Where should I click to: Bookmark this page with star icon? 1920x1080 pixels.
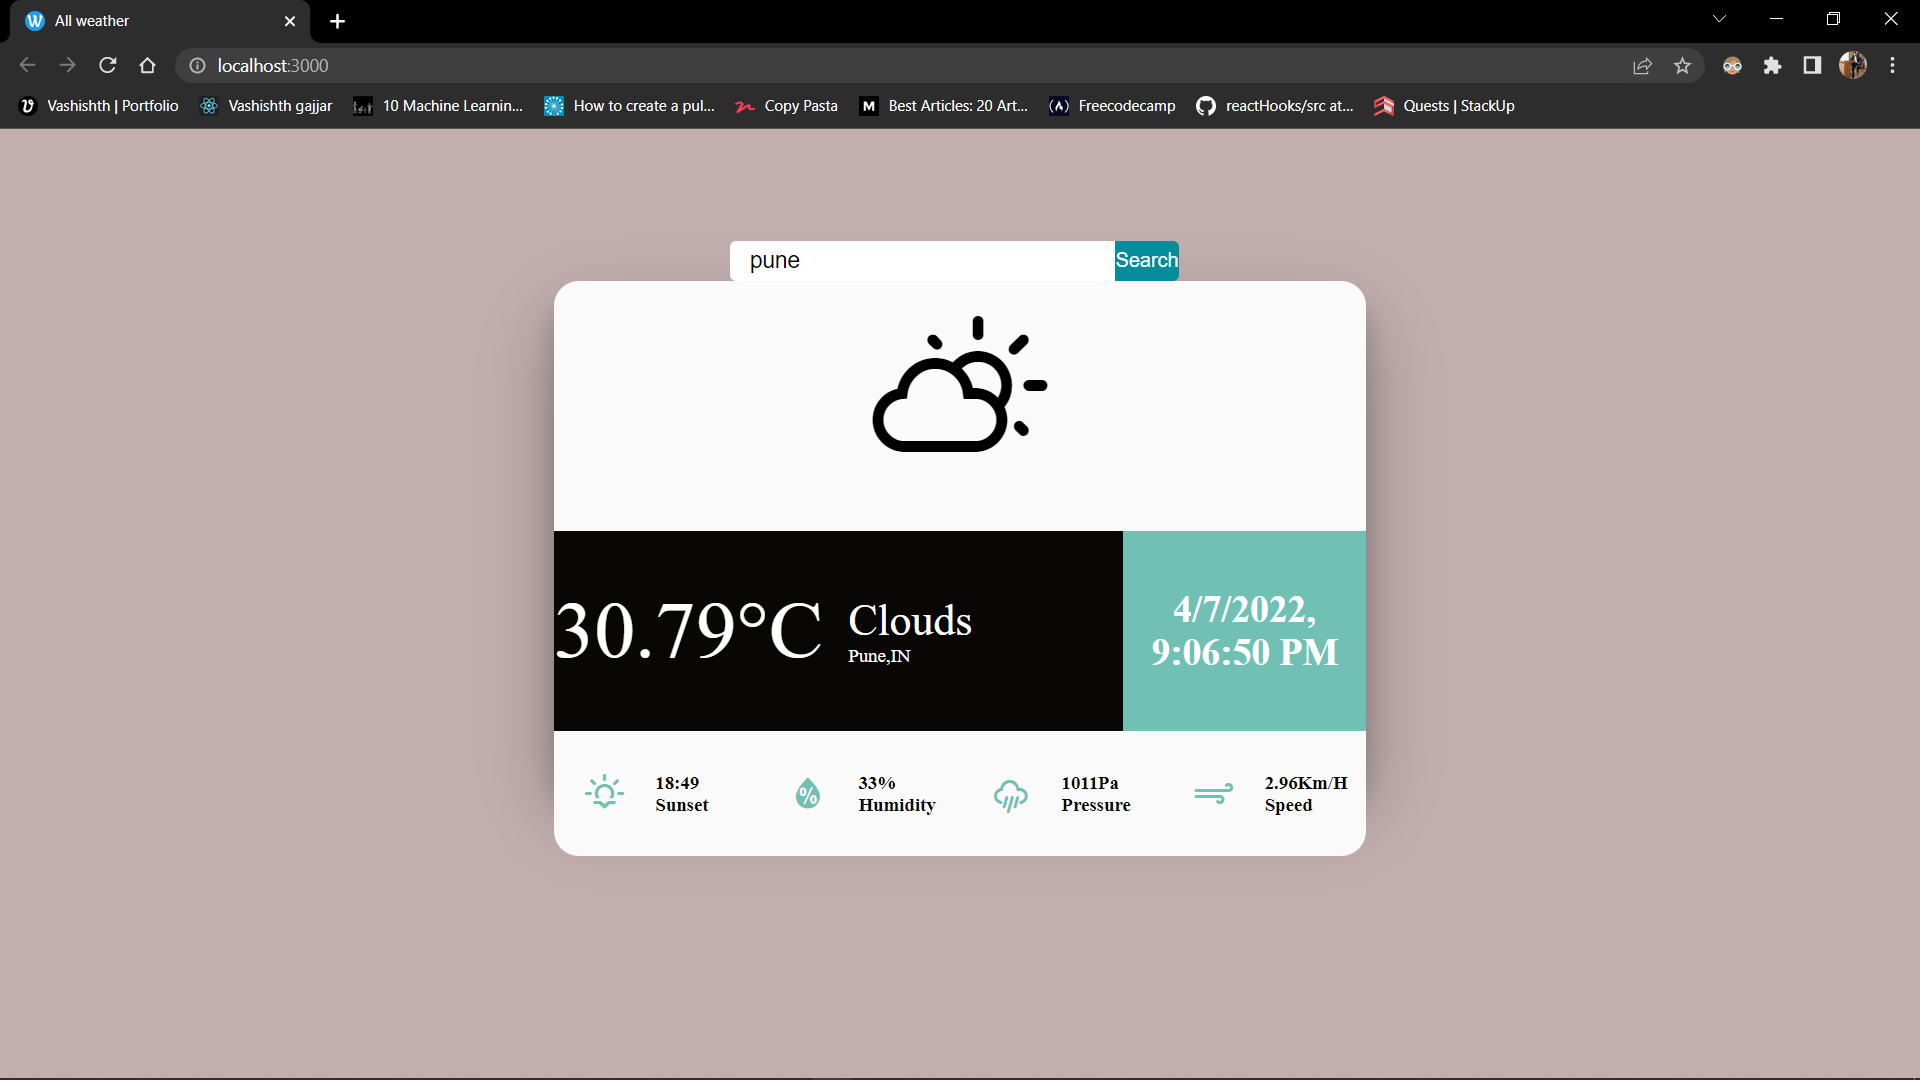pyautogui.click(x=1683, y=65)
